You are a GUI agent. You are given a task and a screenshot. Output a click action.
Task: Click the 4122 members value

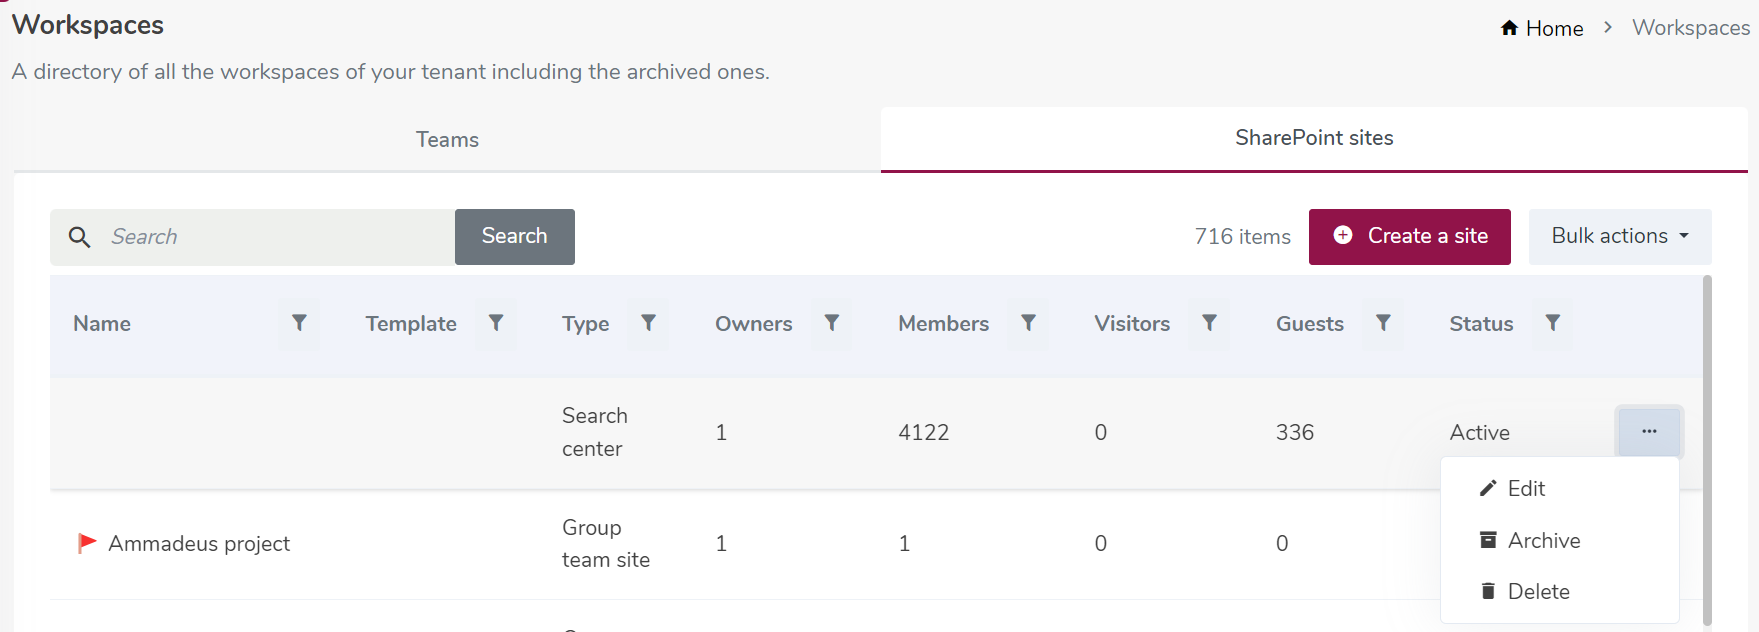[924, 433]
